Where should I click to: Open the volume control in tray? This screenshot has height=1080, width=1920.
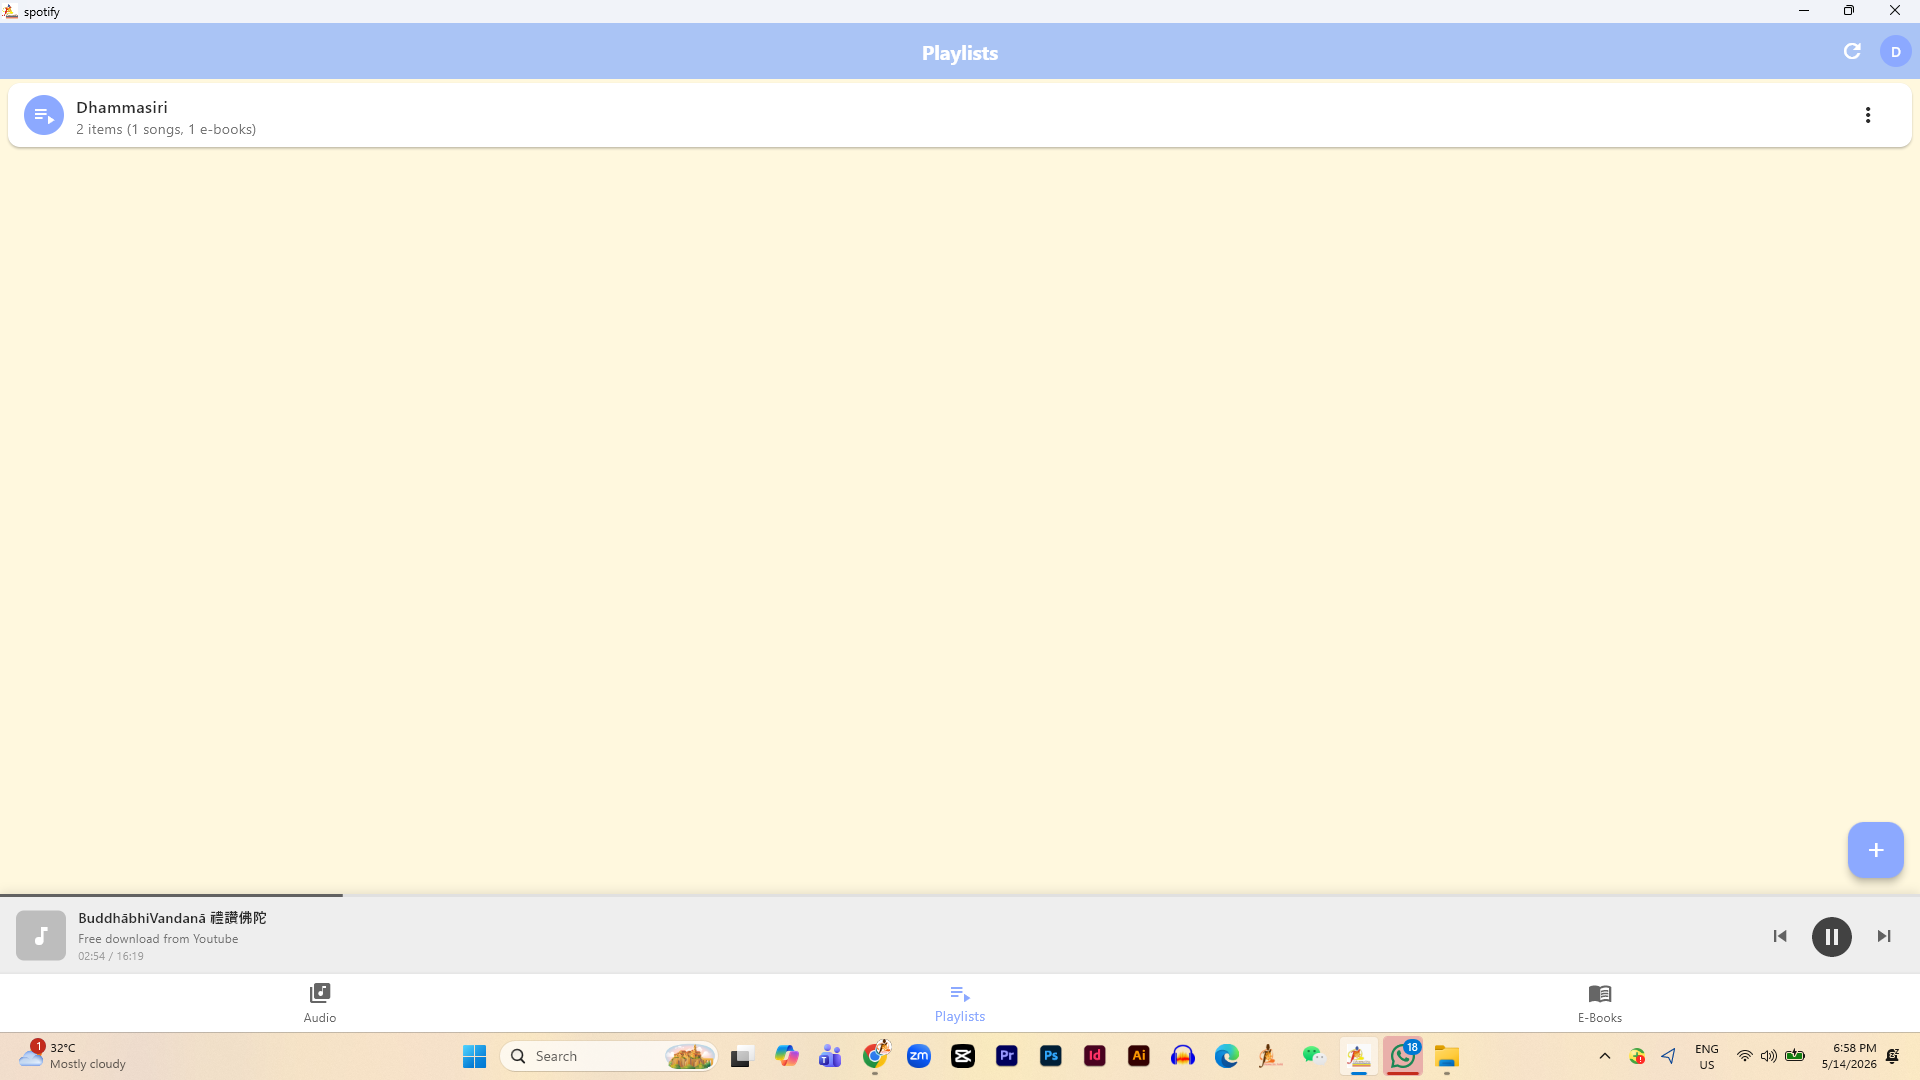click(x=1769, y=1056)
